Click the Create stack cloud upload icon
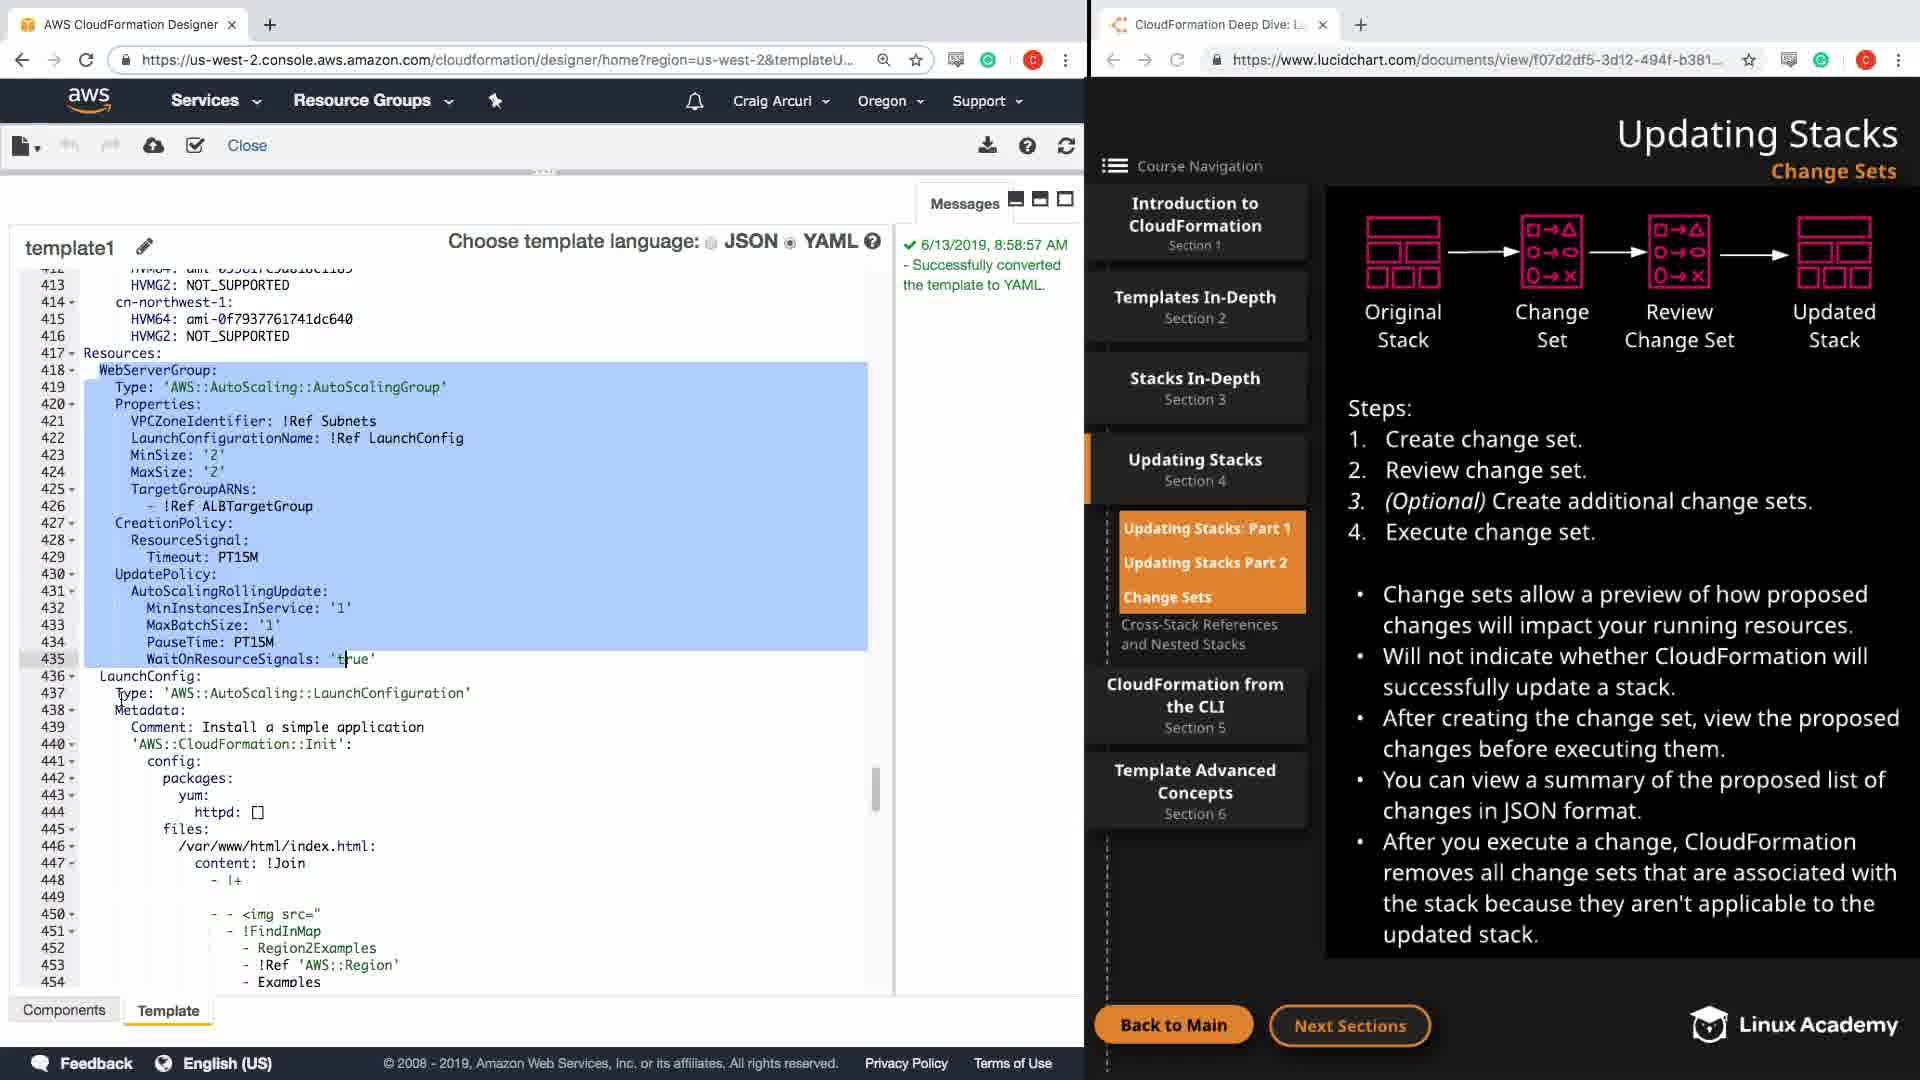Viewport: 1920px width, 1080px height. (x=153, y=146)
